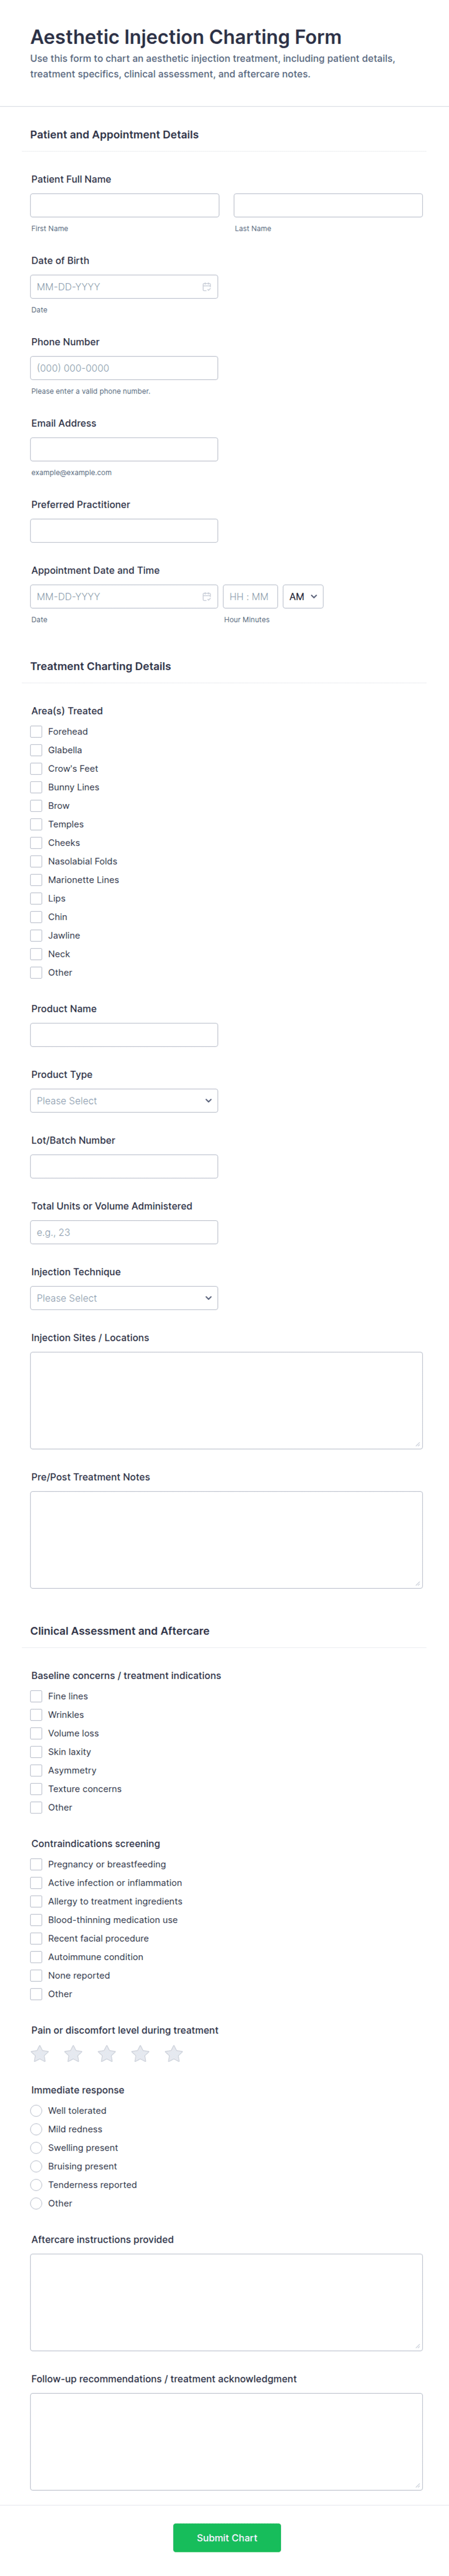The image size is (449, 2576).
Task: Click the Appointment Date calendar icon
Action: tap(207, 597)
